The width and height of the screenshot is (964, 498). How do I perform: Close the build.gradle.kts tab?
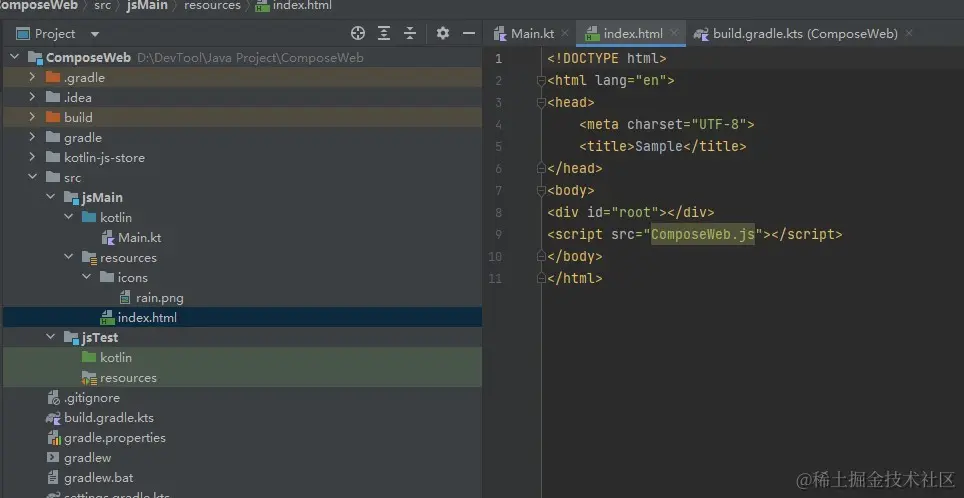909,33
